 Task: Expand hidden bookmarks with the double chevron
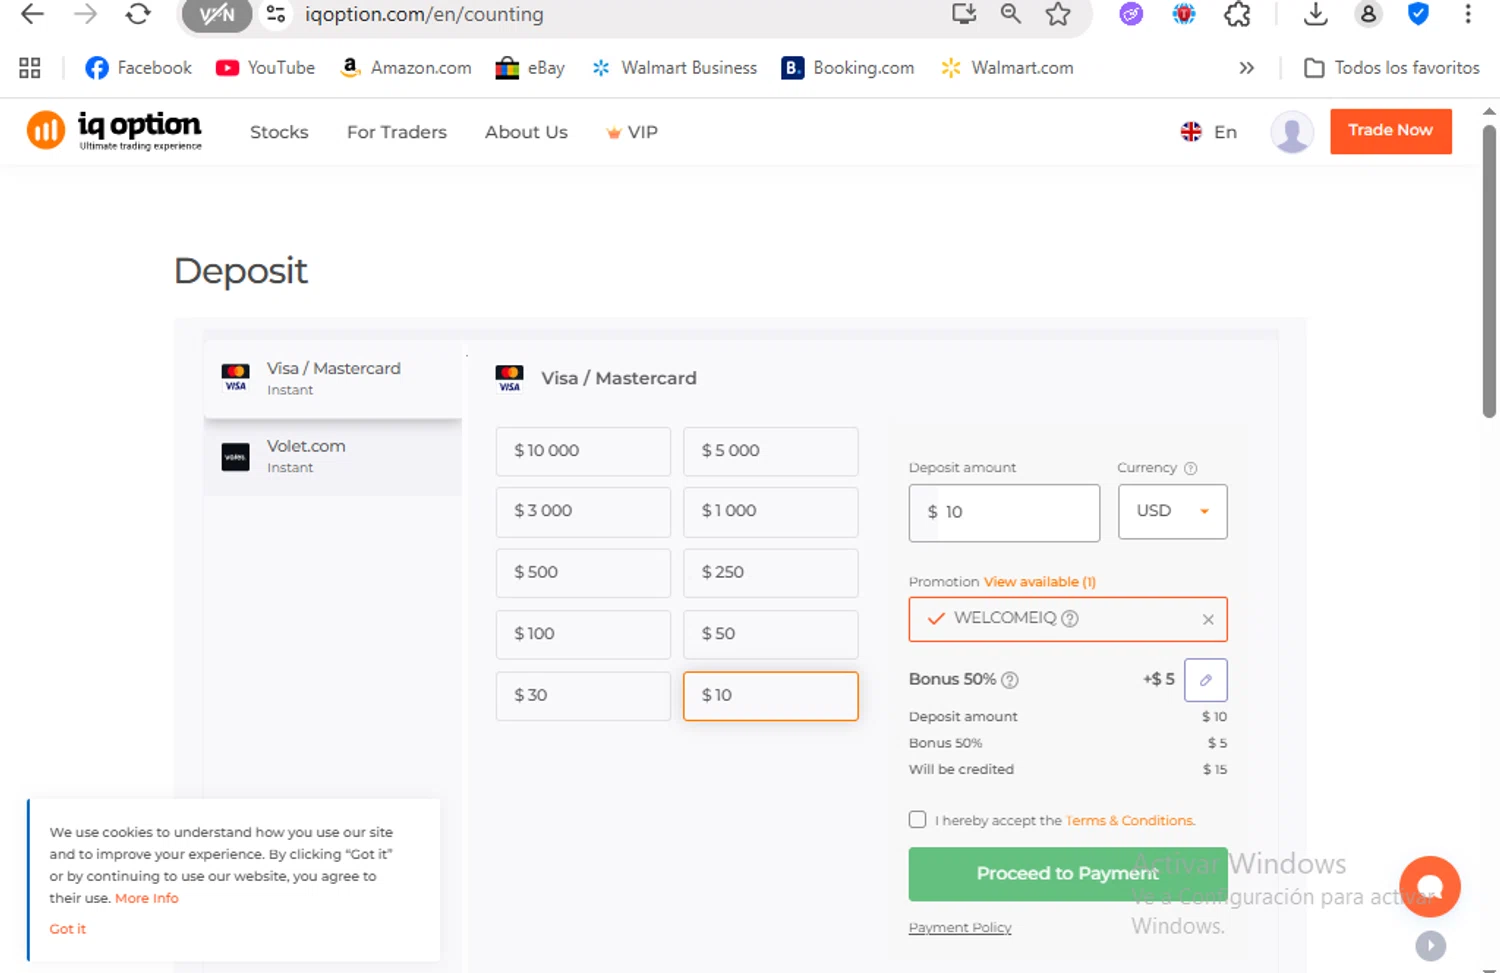(1246, 68)
